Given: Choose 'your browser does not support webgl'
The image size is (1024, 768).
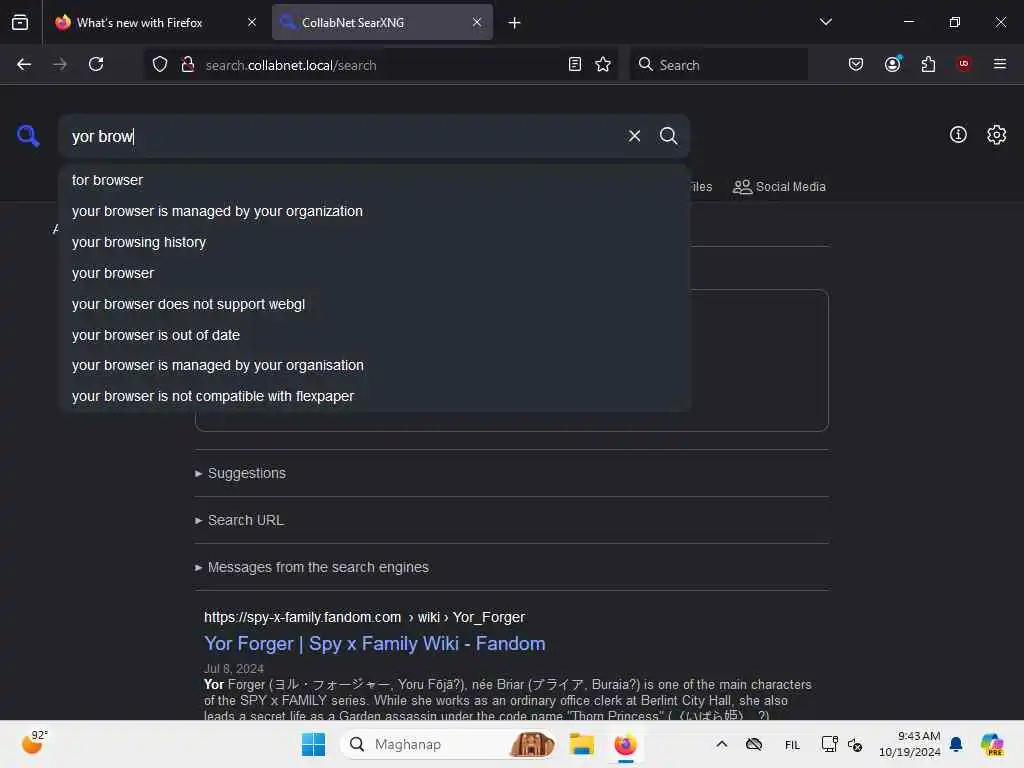Looking at the screenshot, I should tap(375, 304).
